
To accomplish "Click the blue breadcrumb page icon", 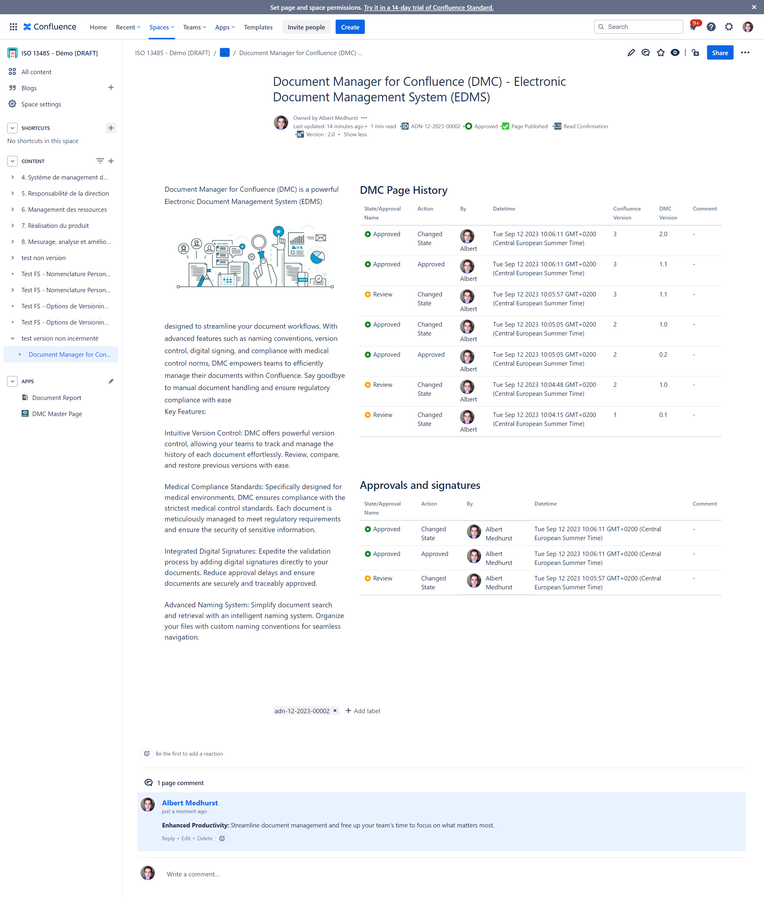I will click(225, 53).
